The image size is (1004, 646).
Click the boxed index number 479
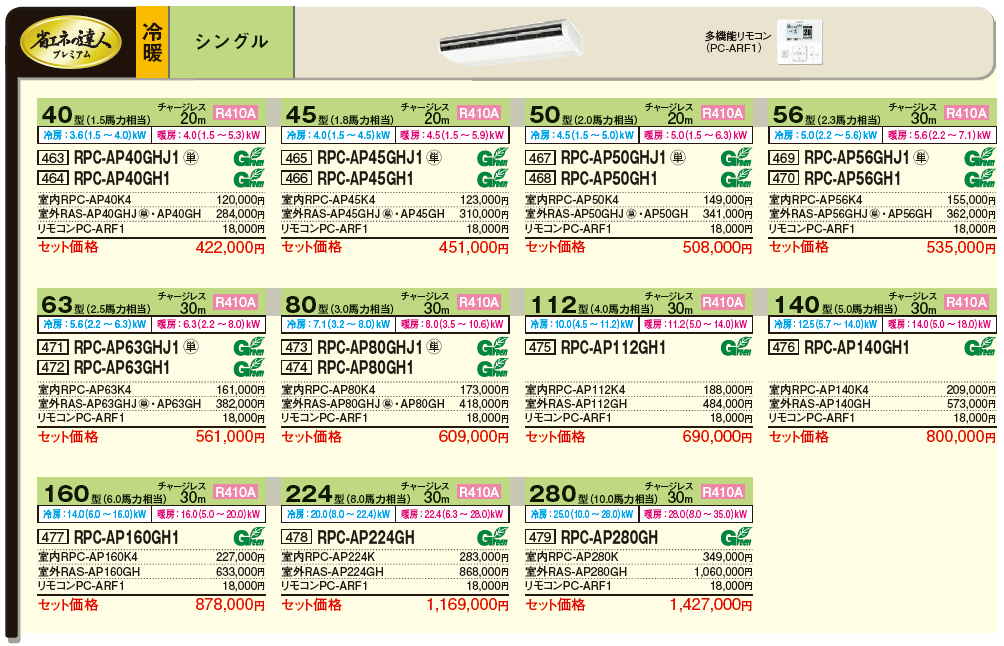point(540,537)
